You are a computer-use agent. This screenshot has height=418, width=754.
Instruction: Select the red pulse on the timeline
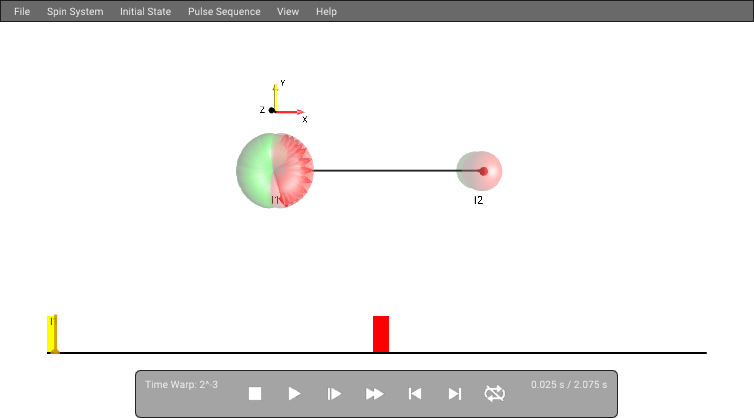[x=381, y=334]
